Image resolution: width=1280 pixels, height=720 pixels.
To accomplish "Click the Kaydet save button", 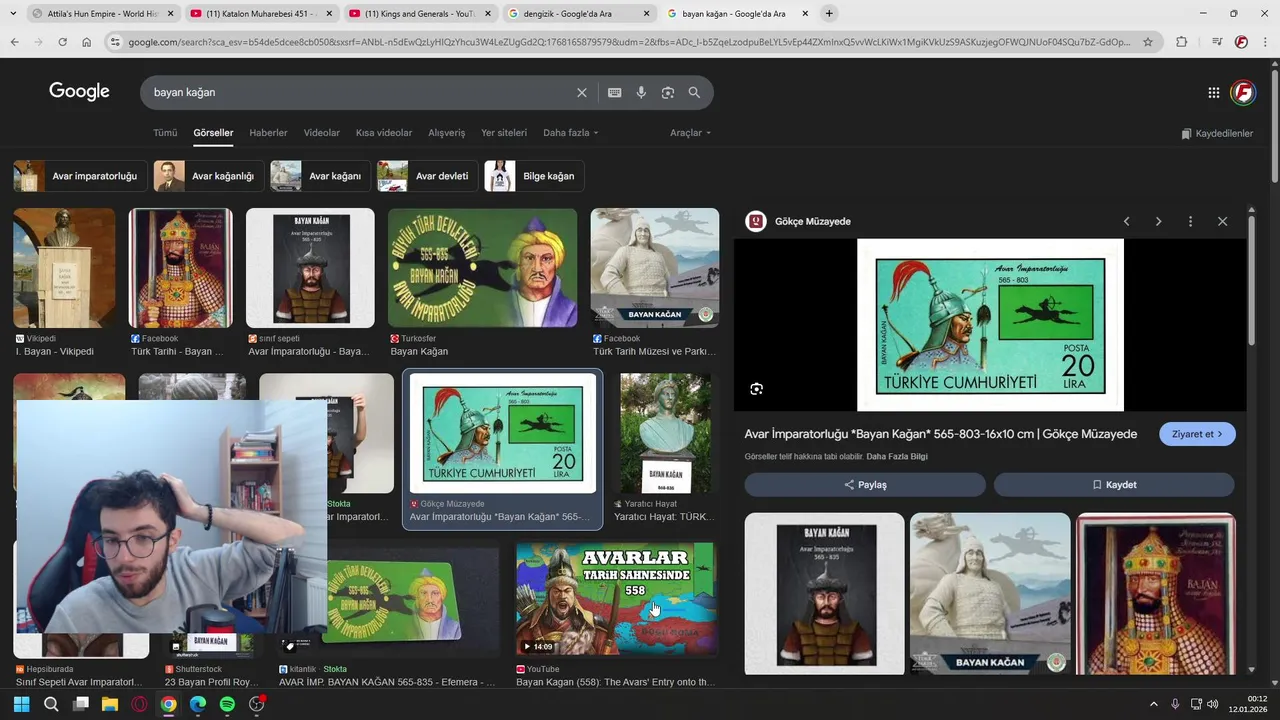I will (x=1114, y=485).
